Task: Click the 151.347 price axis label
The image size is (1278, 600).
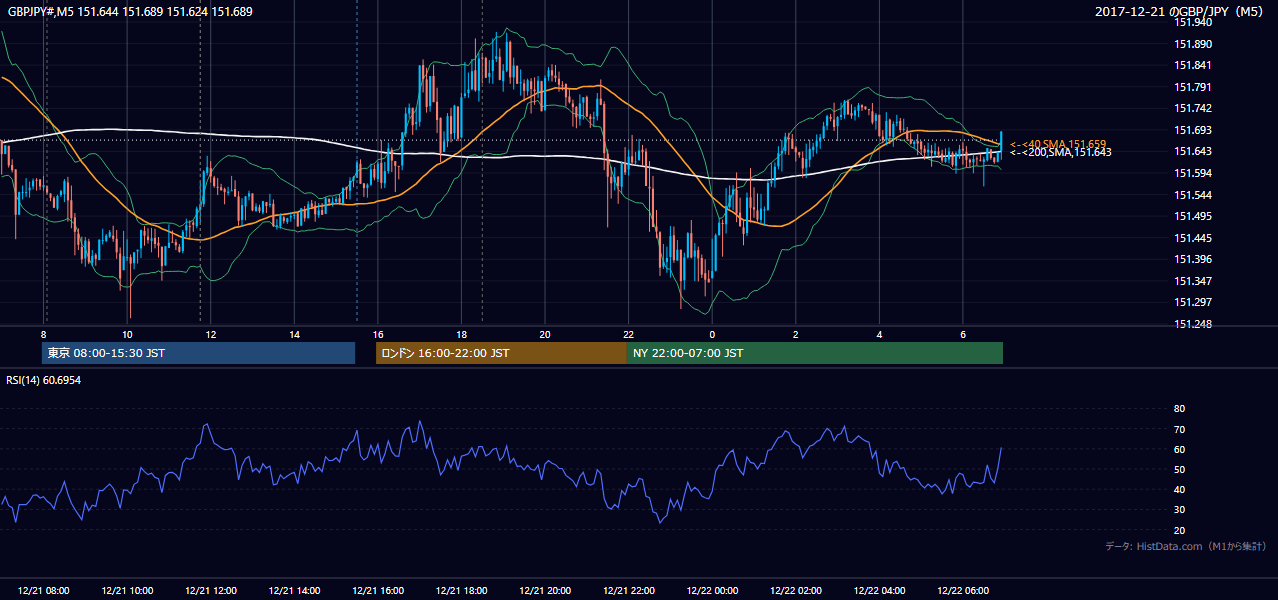Action: click(x=1193, y=281)
